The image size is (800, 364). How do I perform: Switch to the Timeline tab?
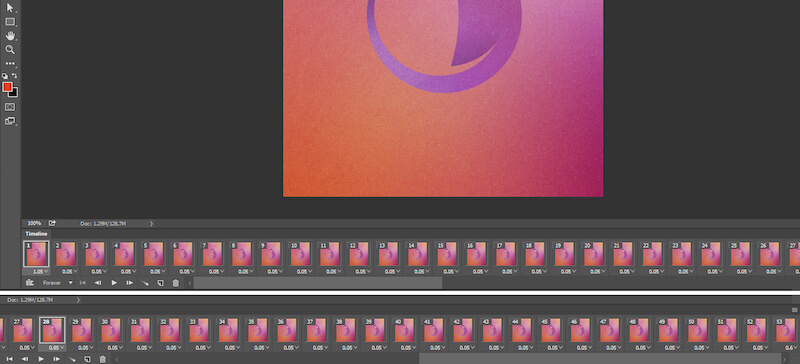click(36, 234)
